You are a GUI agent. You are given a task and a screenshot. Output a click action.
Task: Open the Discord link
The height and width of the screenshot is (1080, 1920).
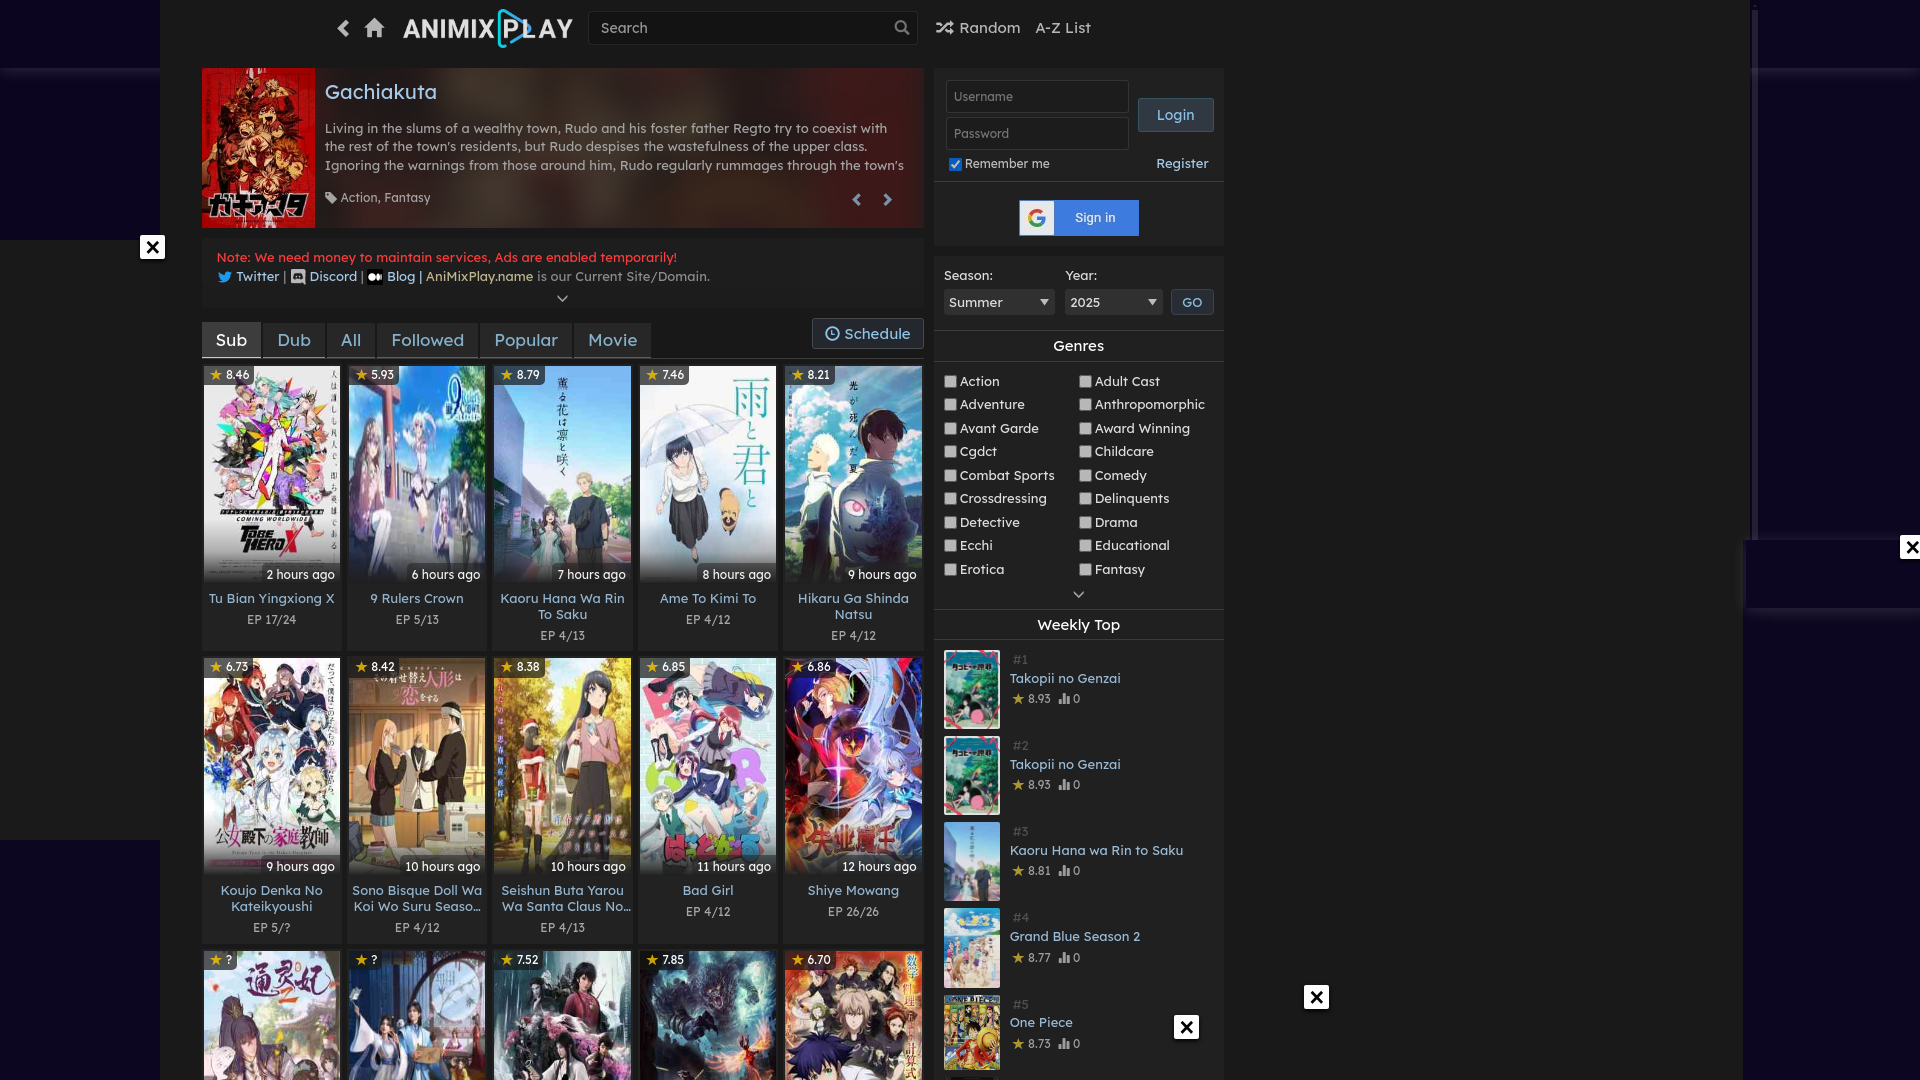(x=324, y=277)
